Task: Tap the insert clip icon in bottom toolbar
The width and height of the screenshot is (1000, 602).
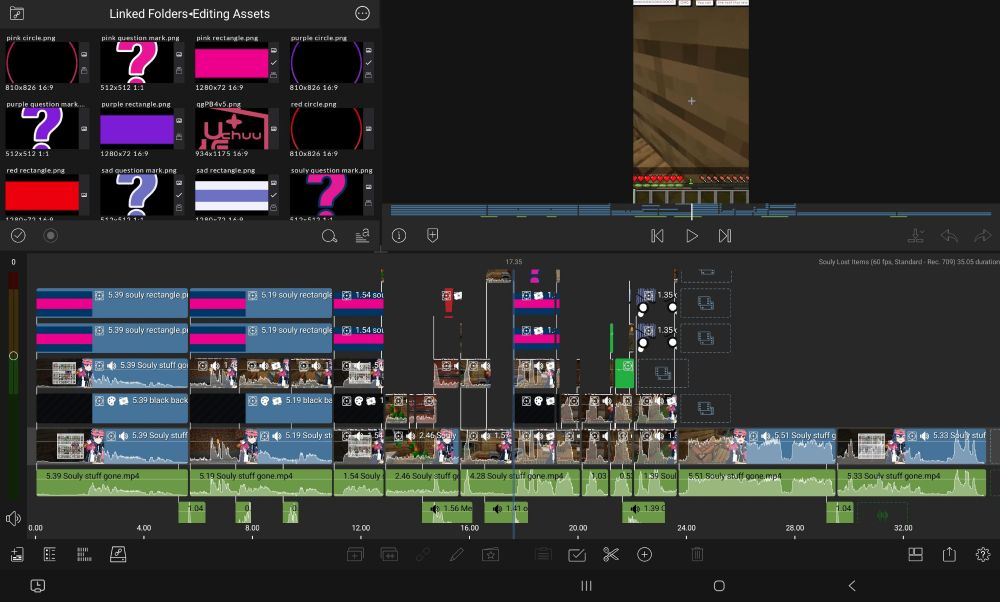Action: click(x=389, y=555)
